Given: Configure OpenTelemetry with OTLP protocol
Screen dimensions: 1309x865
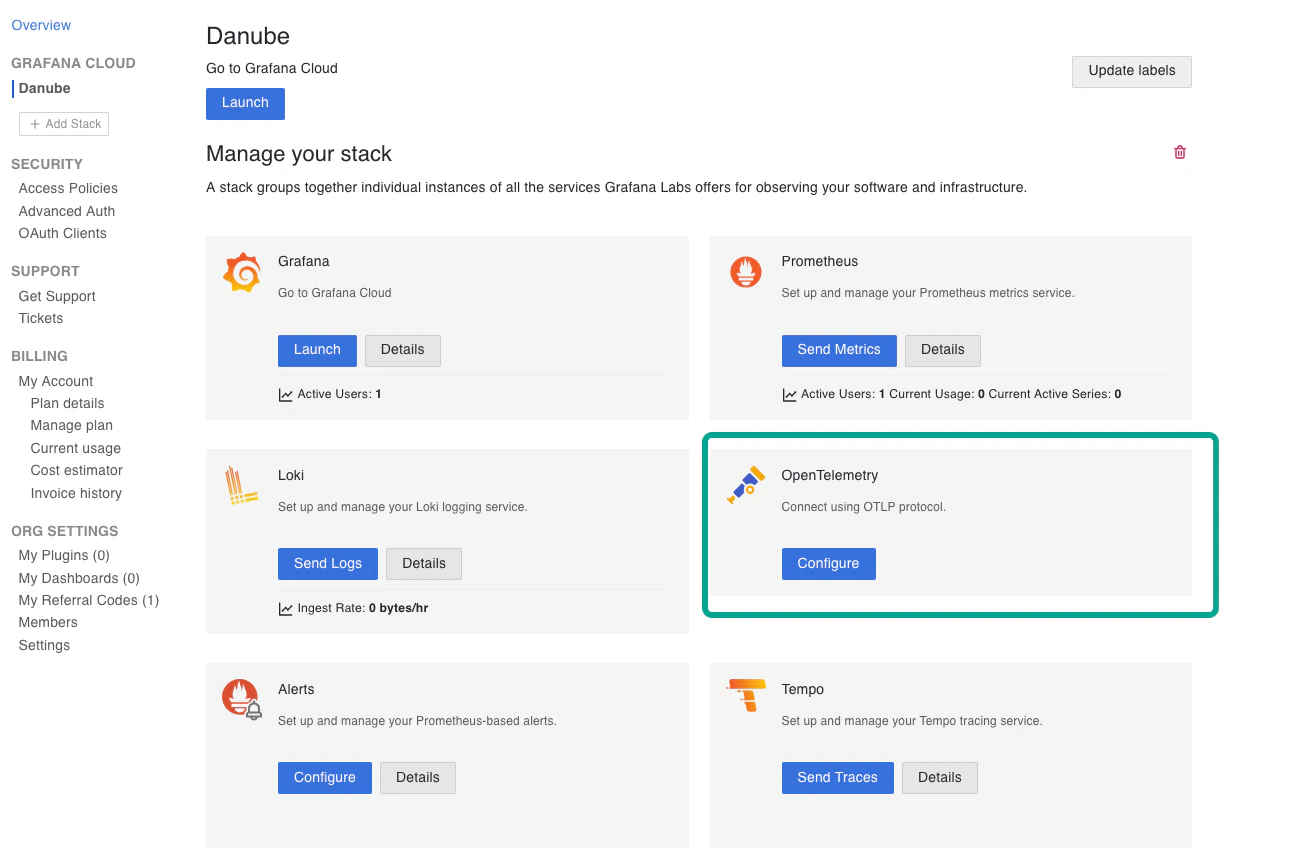Looking at the screenshot, I should (828, 563).
